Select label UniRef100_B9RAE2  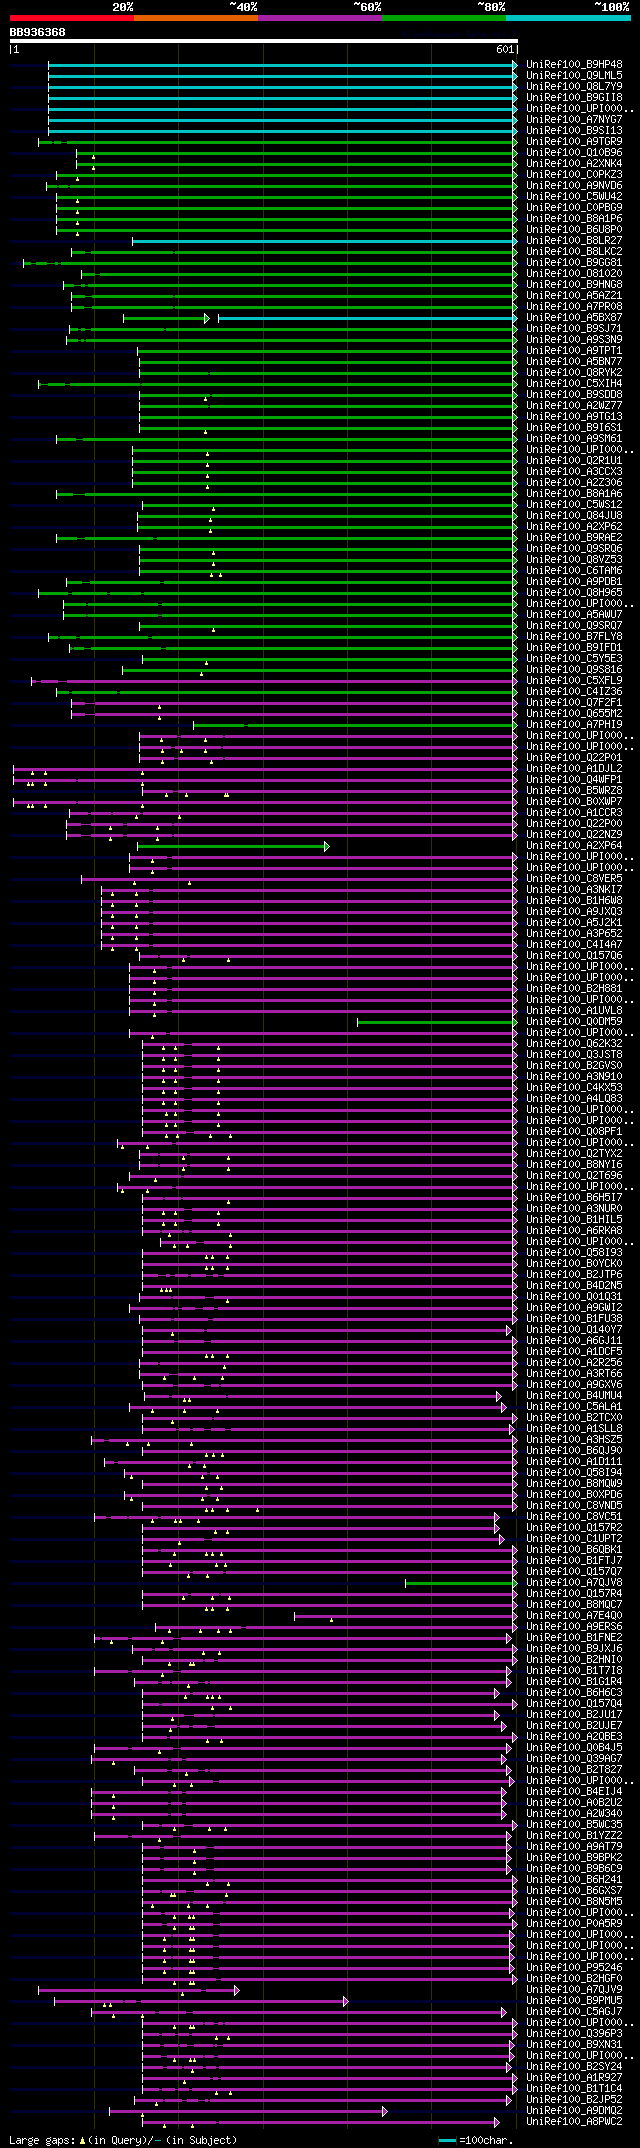tap(574, 538)
